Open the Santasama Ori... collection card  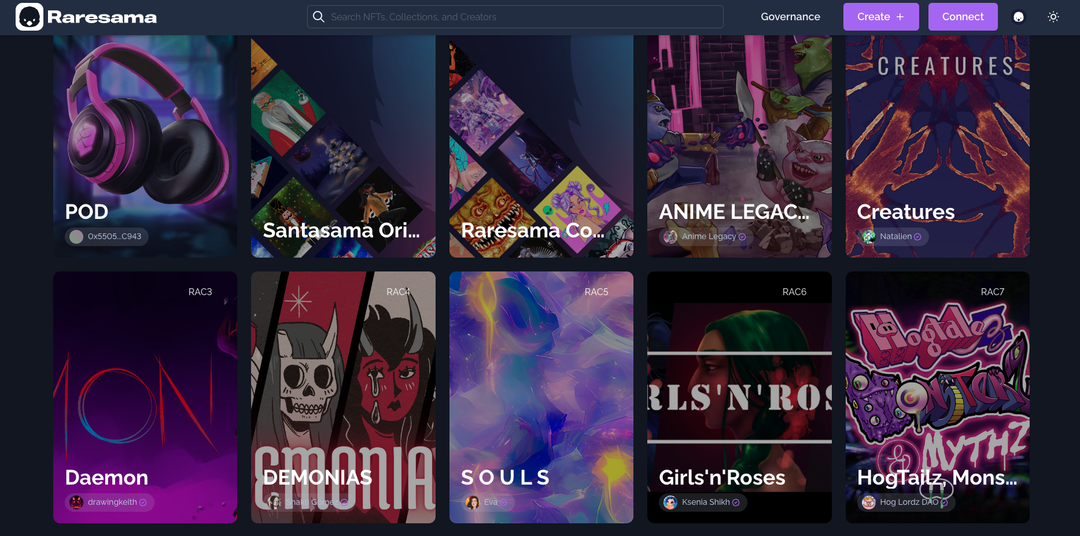(x=343, y=146)
